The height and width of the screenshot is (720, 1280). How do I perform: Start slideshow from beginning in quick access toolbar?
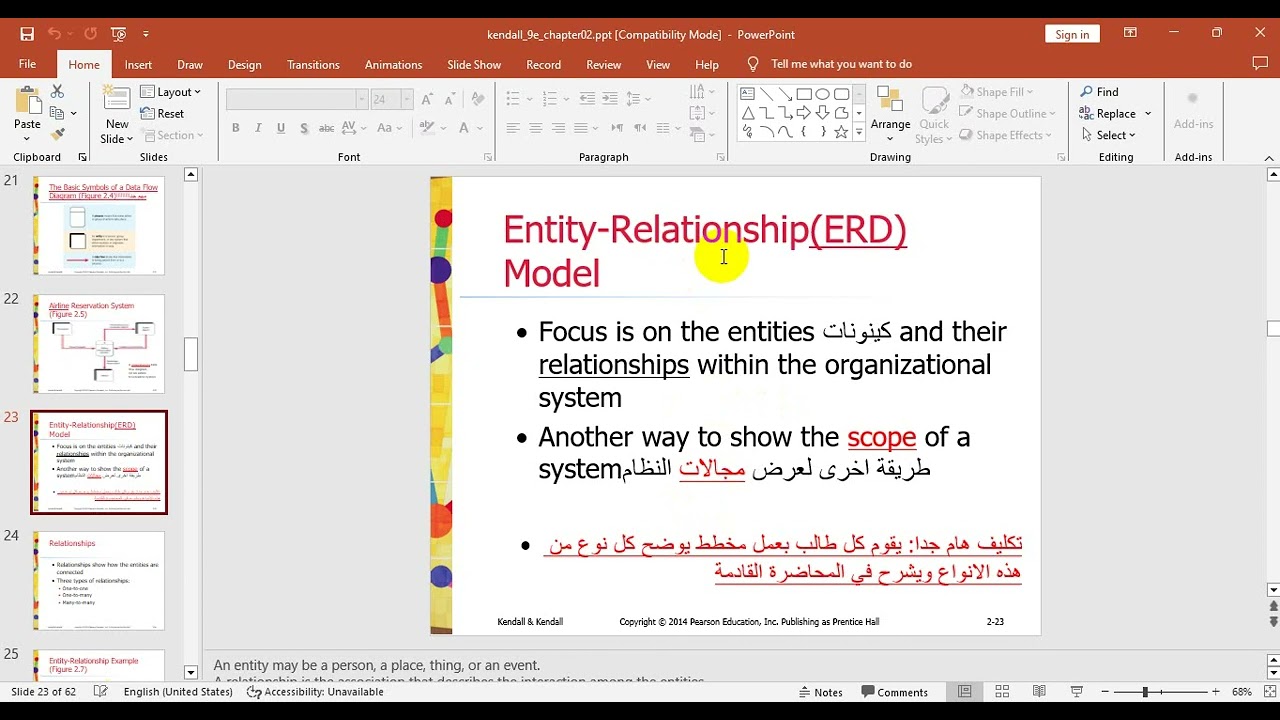[x=119, y=34]
